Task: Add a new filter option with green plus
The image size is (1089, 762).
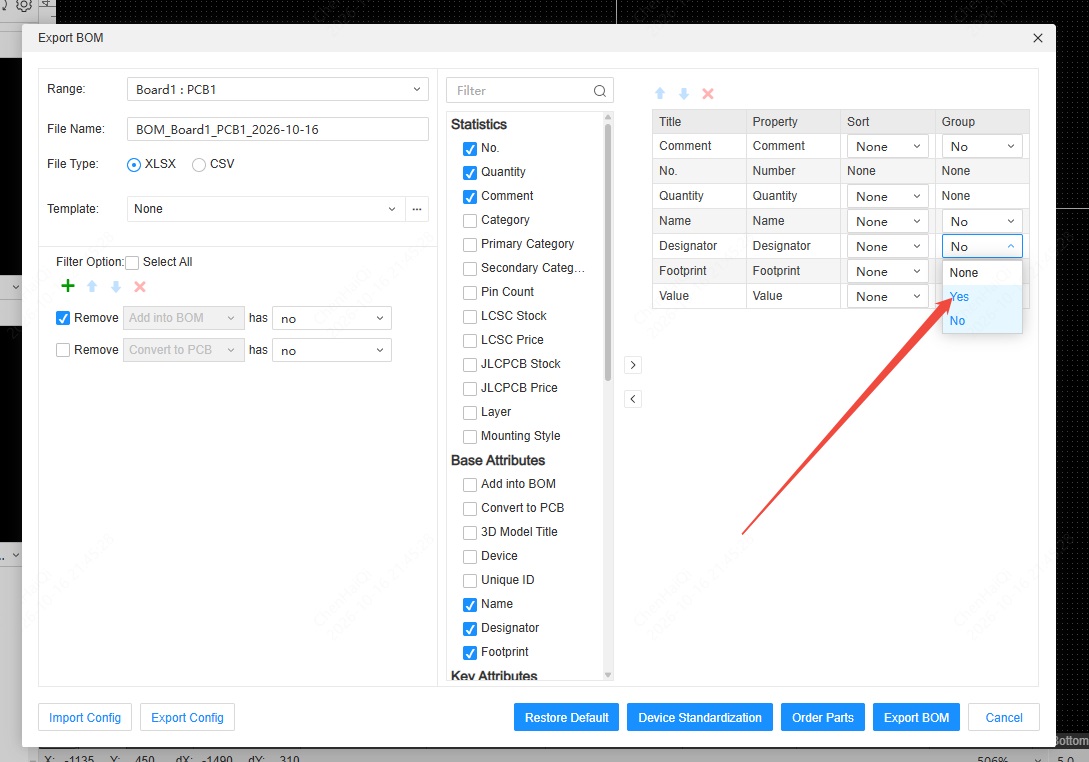Action: (x=68, y=285)
